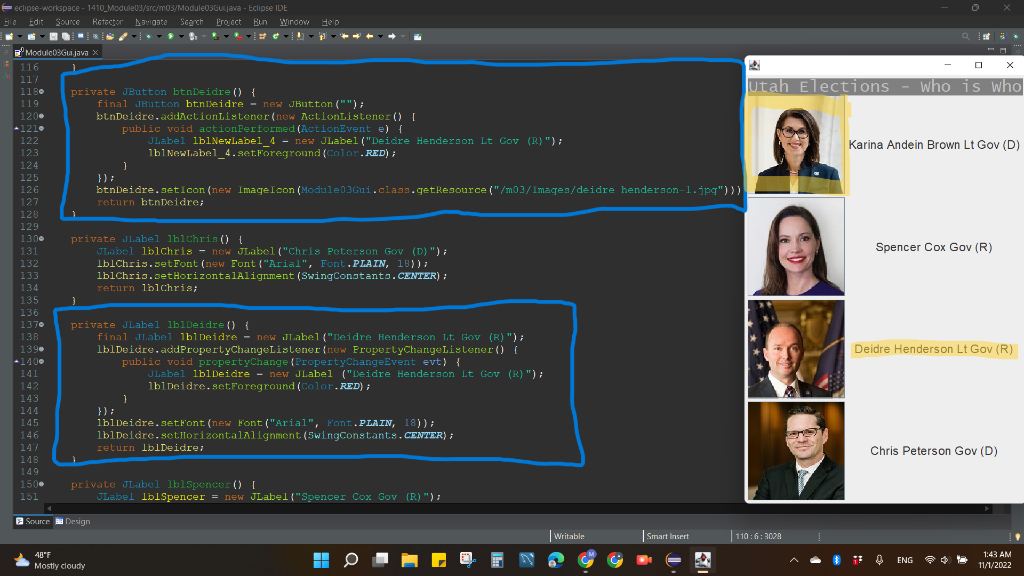Select the Karina Andein Brown photo thumbnail
1024x576 pixels.
coord(795,144)
